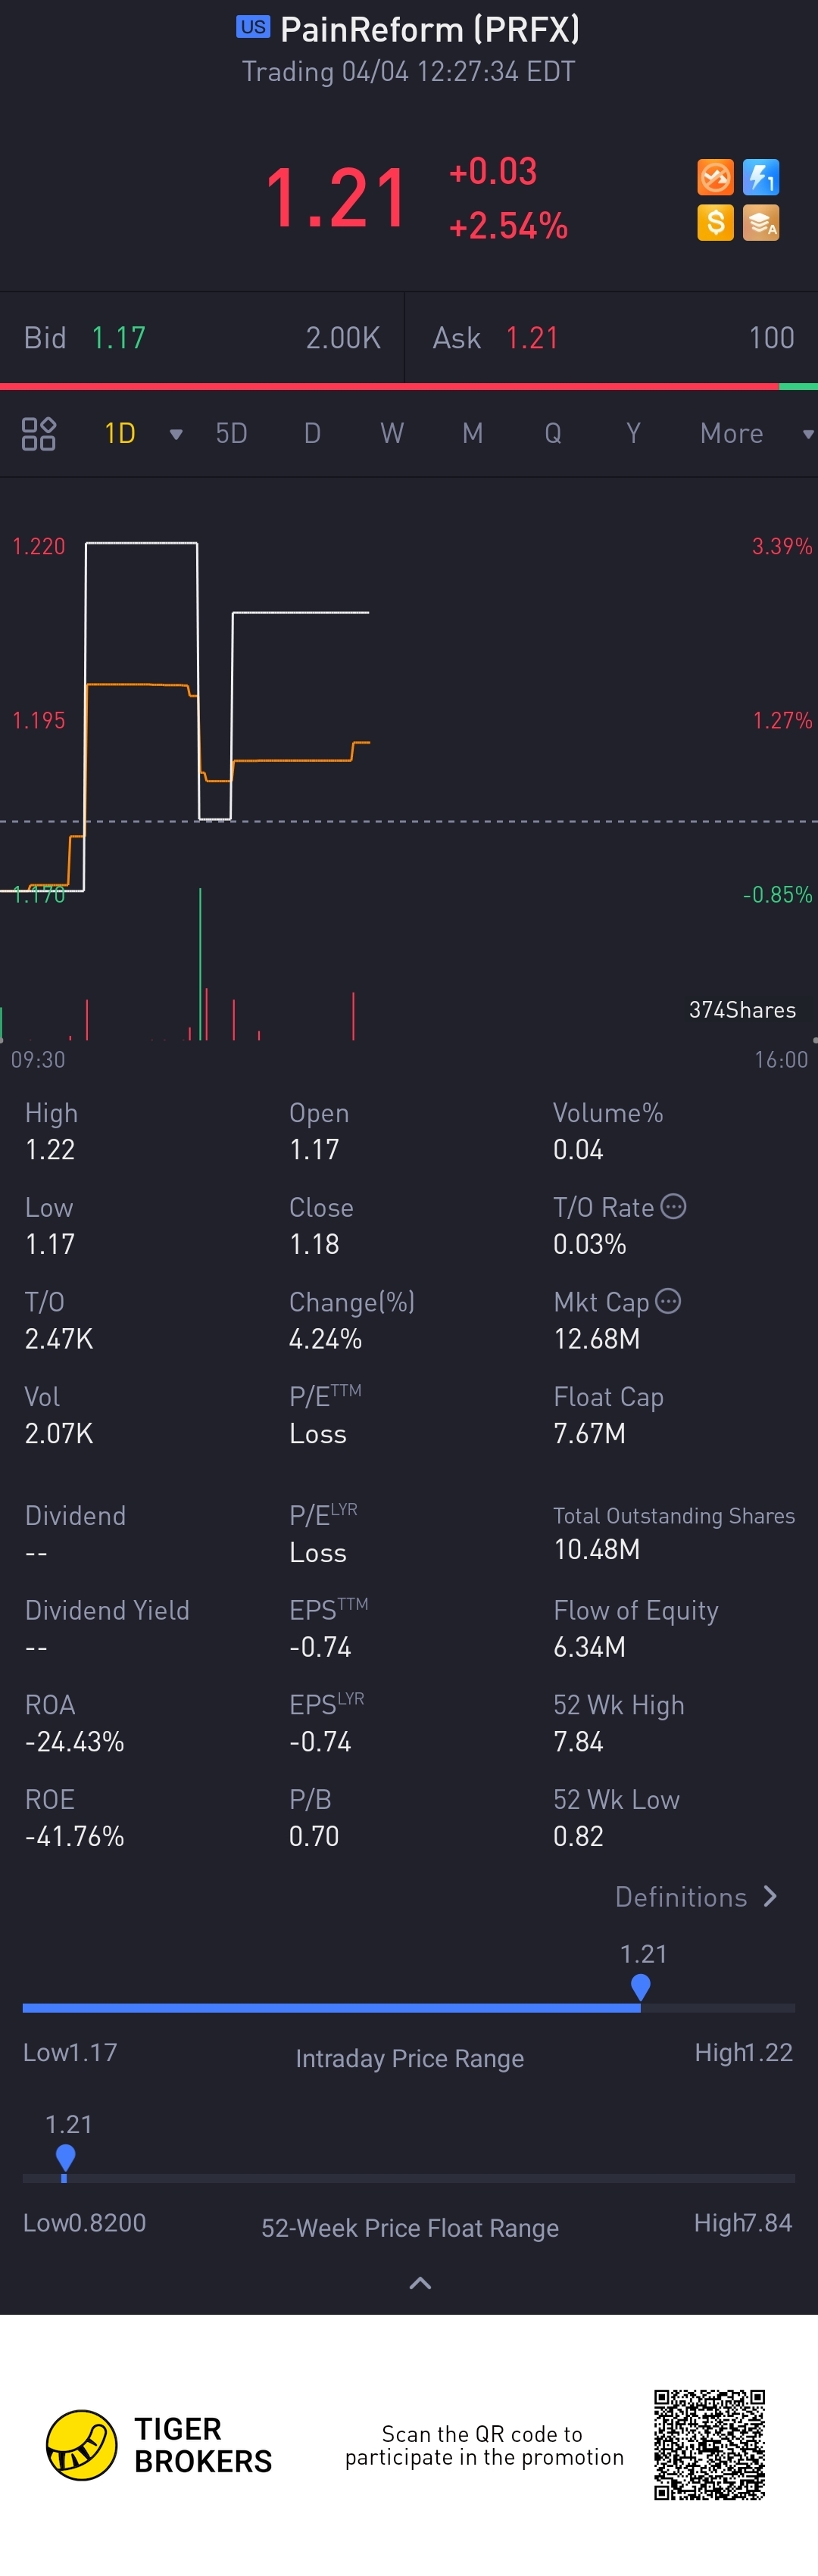
Task: Switch to the 5D chart tab
Action: [x=231, y=433]
